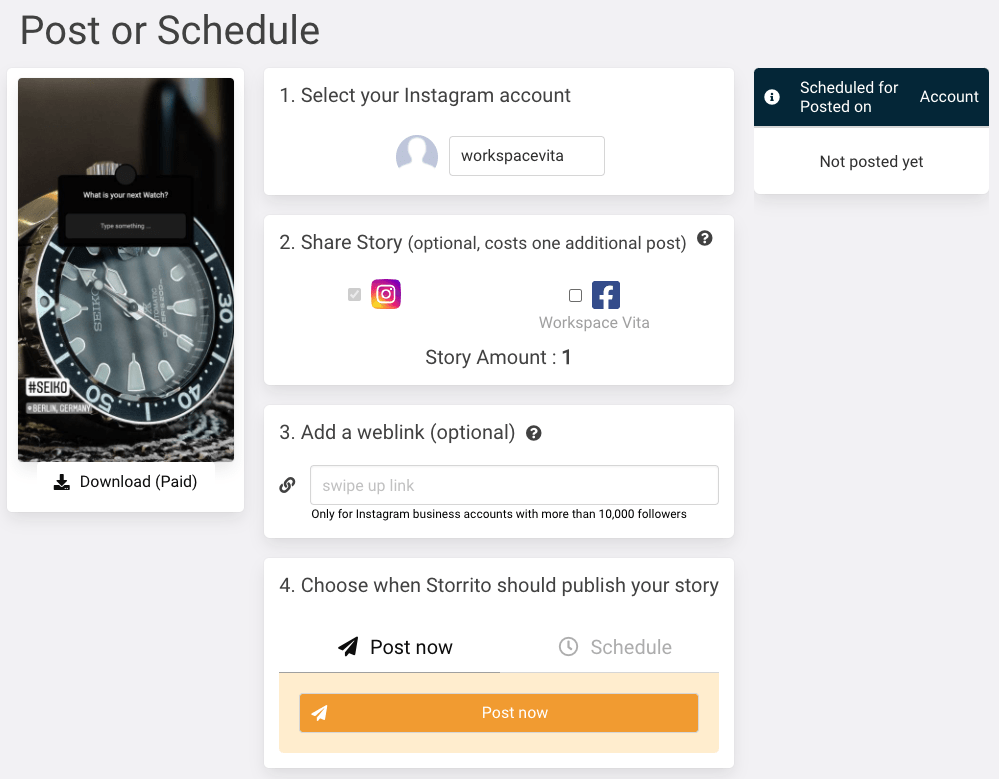Click the Workspace Vita page label
Screen dimensions: 999x779
594,323
